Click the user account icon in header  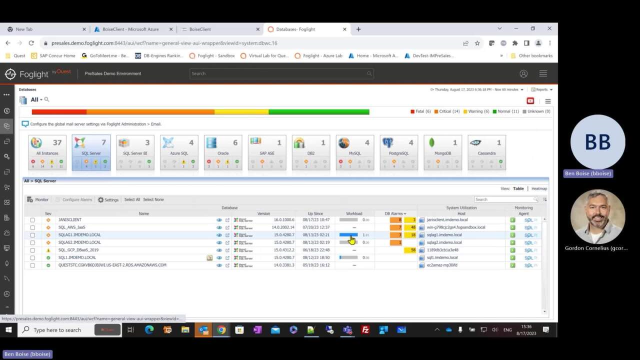point(524,73)
